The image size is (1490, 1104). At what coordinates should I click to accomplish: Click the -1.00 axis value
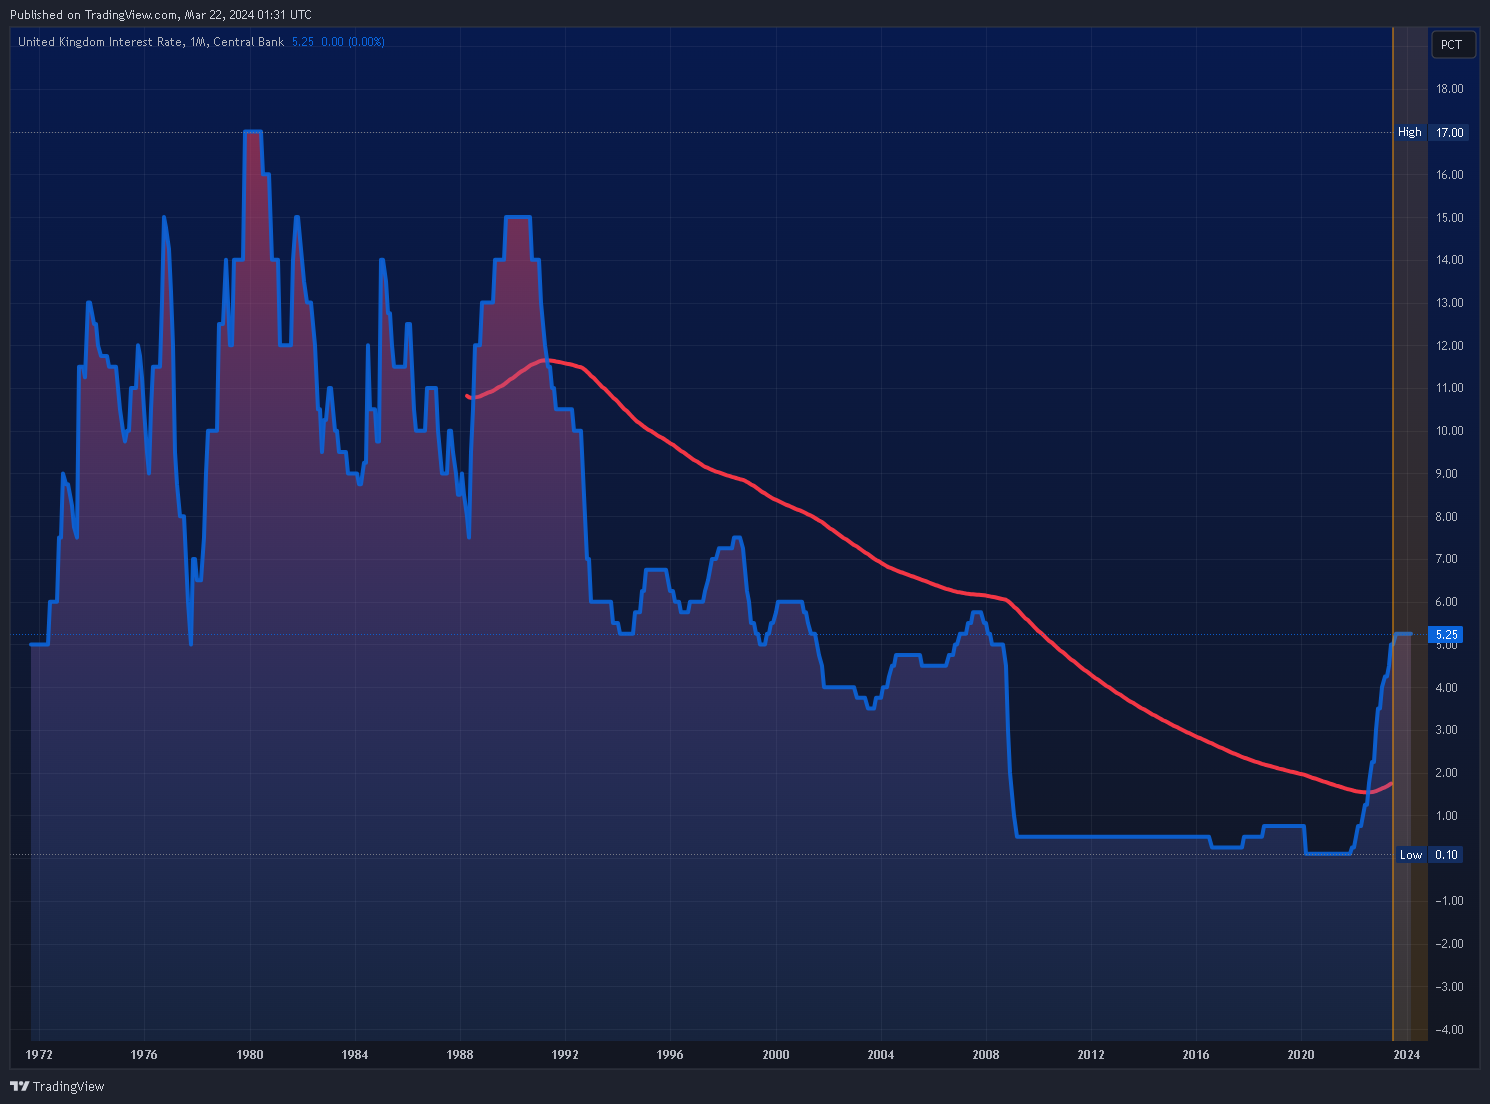(x=1448, y=901)
